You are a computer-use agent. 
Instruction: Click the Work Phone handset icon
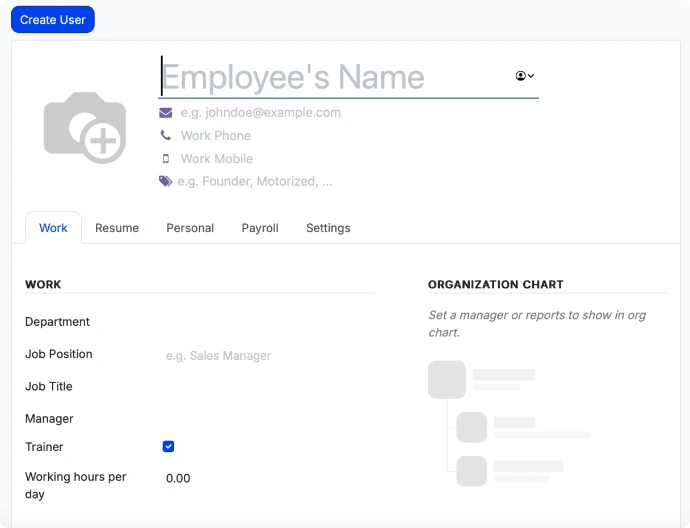tap(165, 136)
